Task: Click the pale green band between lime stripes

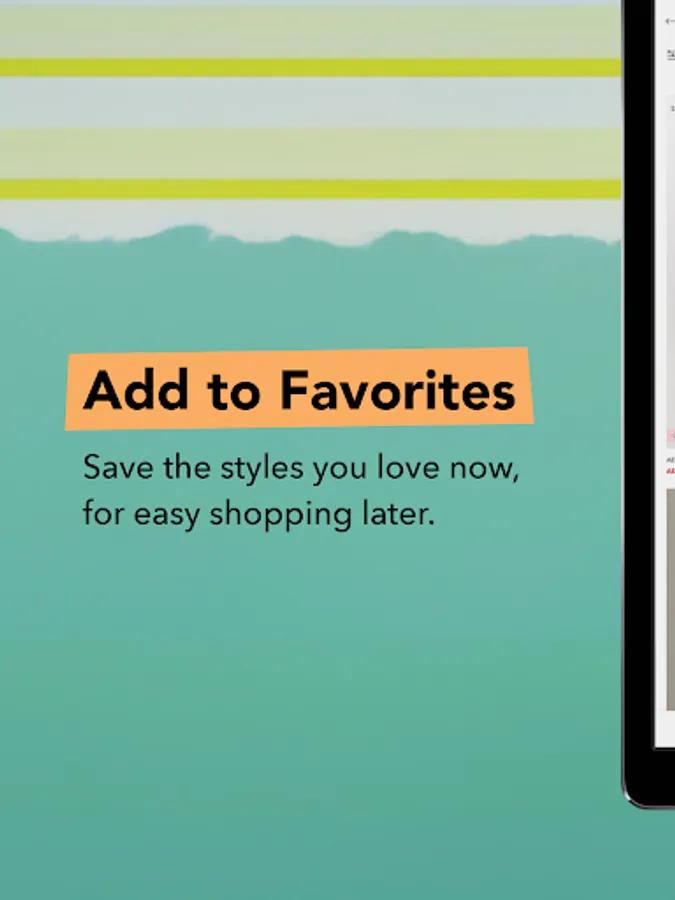Action: (310, 154)
